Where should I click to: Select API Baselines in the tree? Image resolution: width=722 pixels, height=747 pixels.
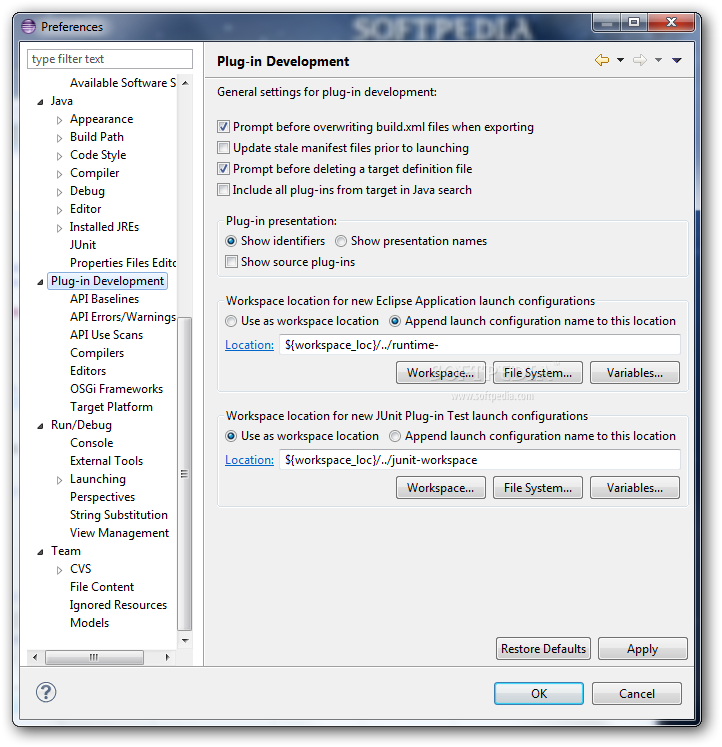[x=104, y=299]
